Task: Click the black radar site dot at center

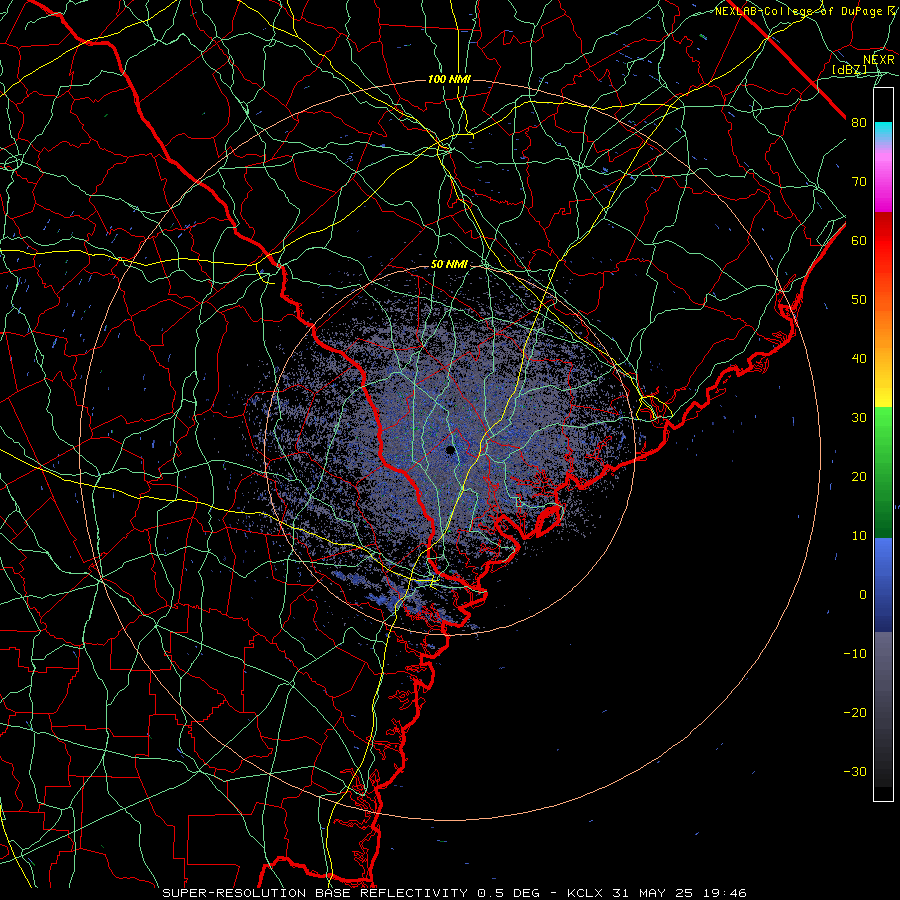Action: coord(451,450)
